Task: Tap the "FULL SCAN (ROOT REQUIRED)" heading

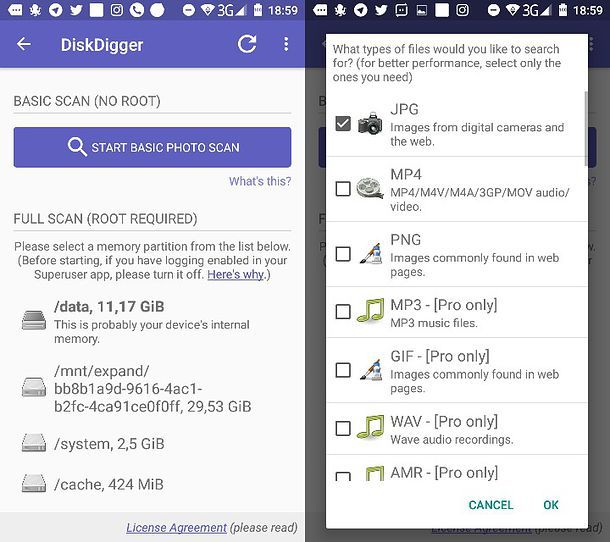Action: pos(105,219)
